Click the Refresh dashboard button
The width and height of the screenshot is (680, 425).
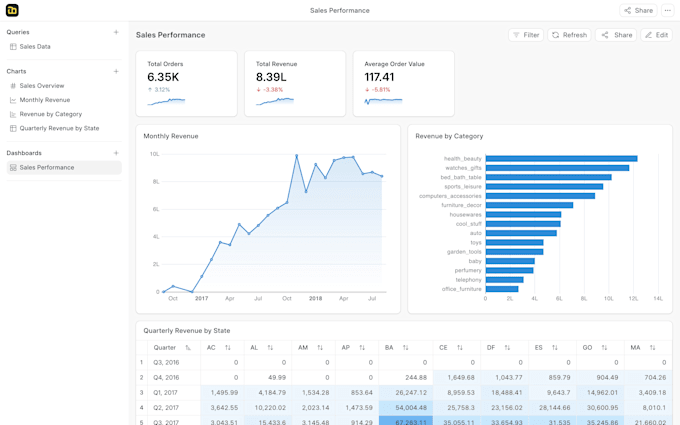tap(570, 35)
